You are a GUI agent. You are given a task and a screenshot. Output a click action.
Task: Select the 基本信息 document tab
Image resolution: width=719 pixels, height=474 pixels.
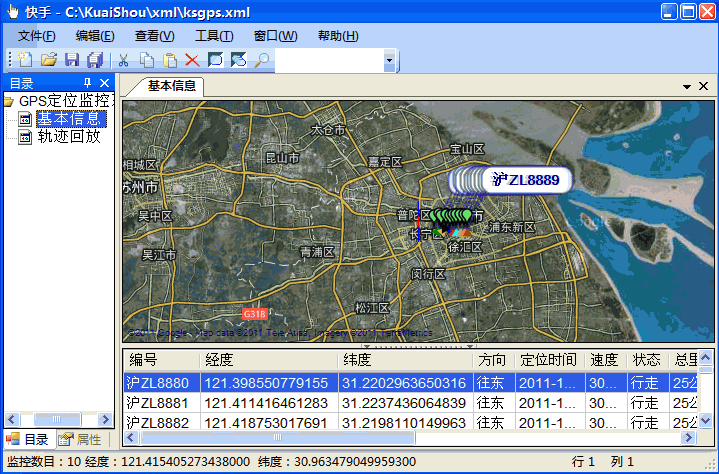(x=171, y=86)
